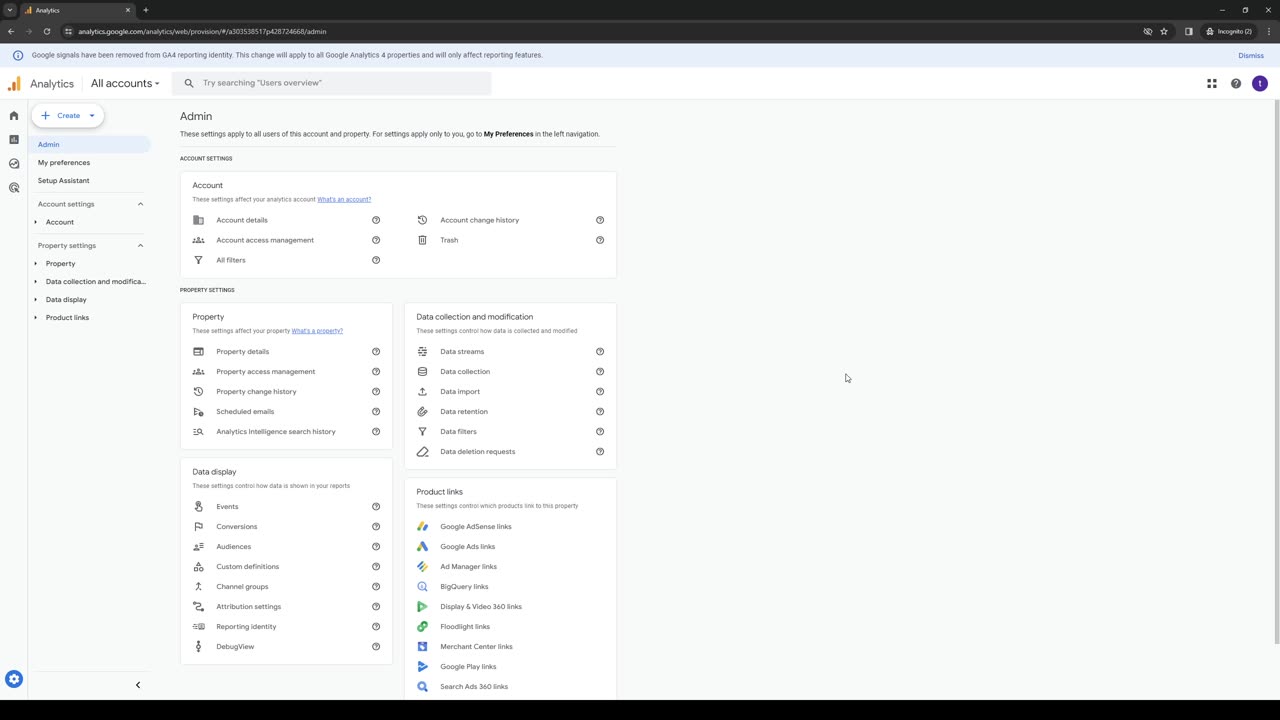Click the Merchant Center links icon
The width and height of the screenshot is (1280, 720).
(x=422, y=647)
